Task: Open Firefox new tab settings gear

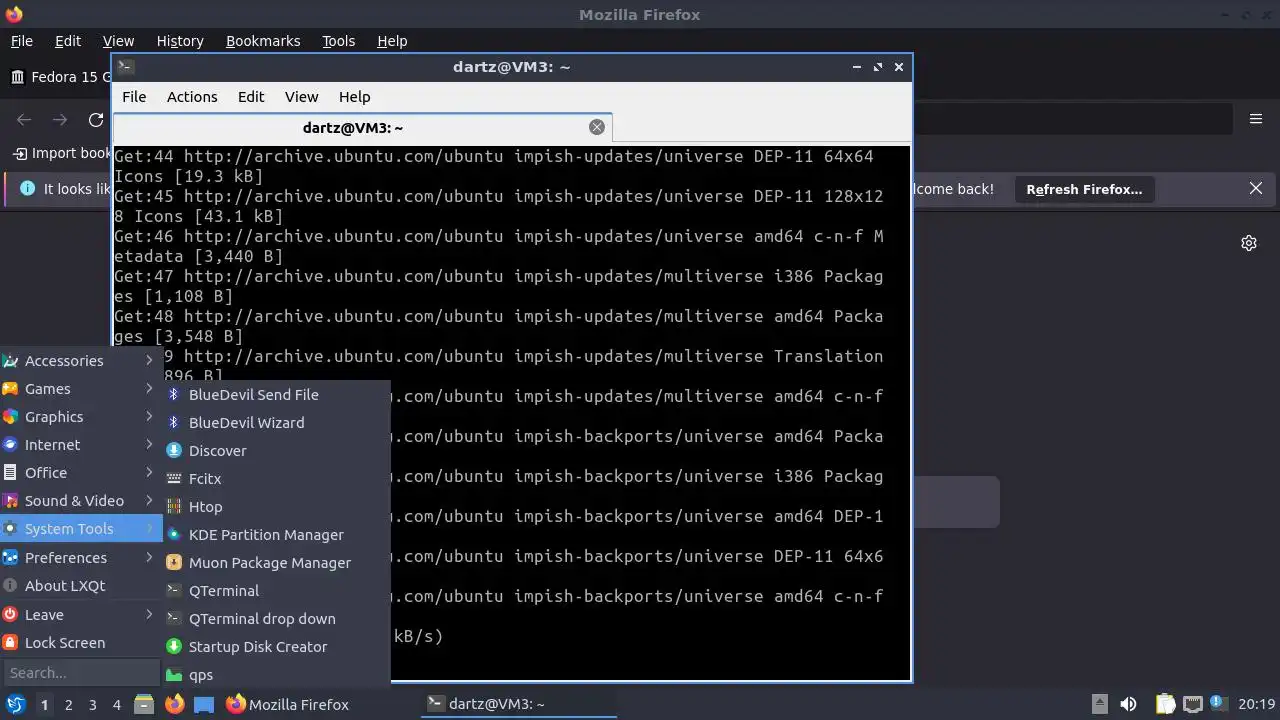Action: click(x=1249, y=243)
